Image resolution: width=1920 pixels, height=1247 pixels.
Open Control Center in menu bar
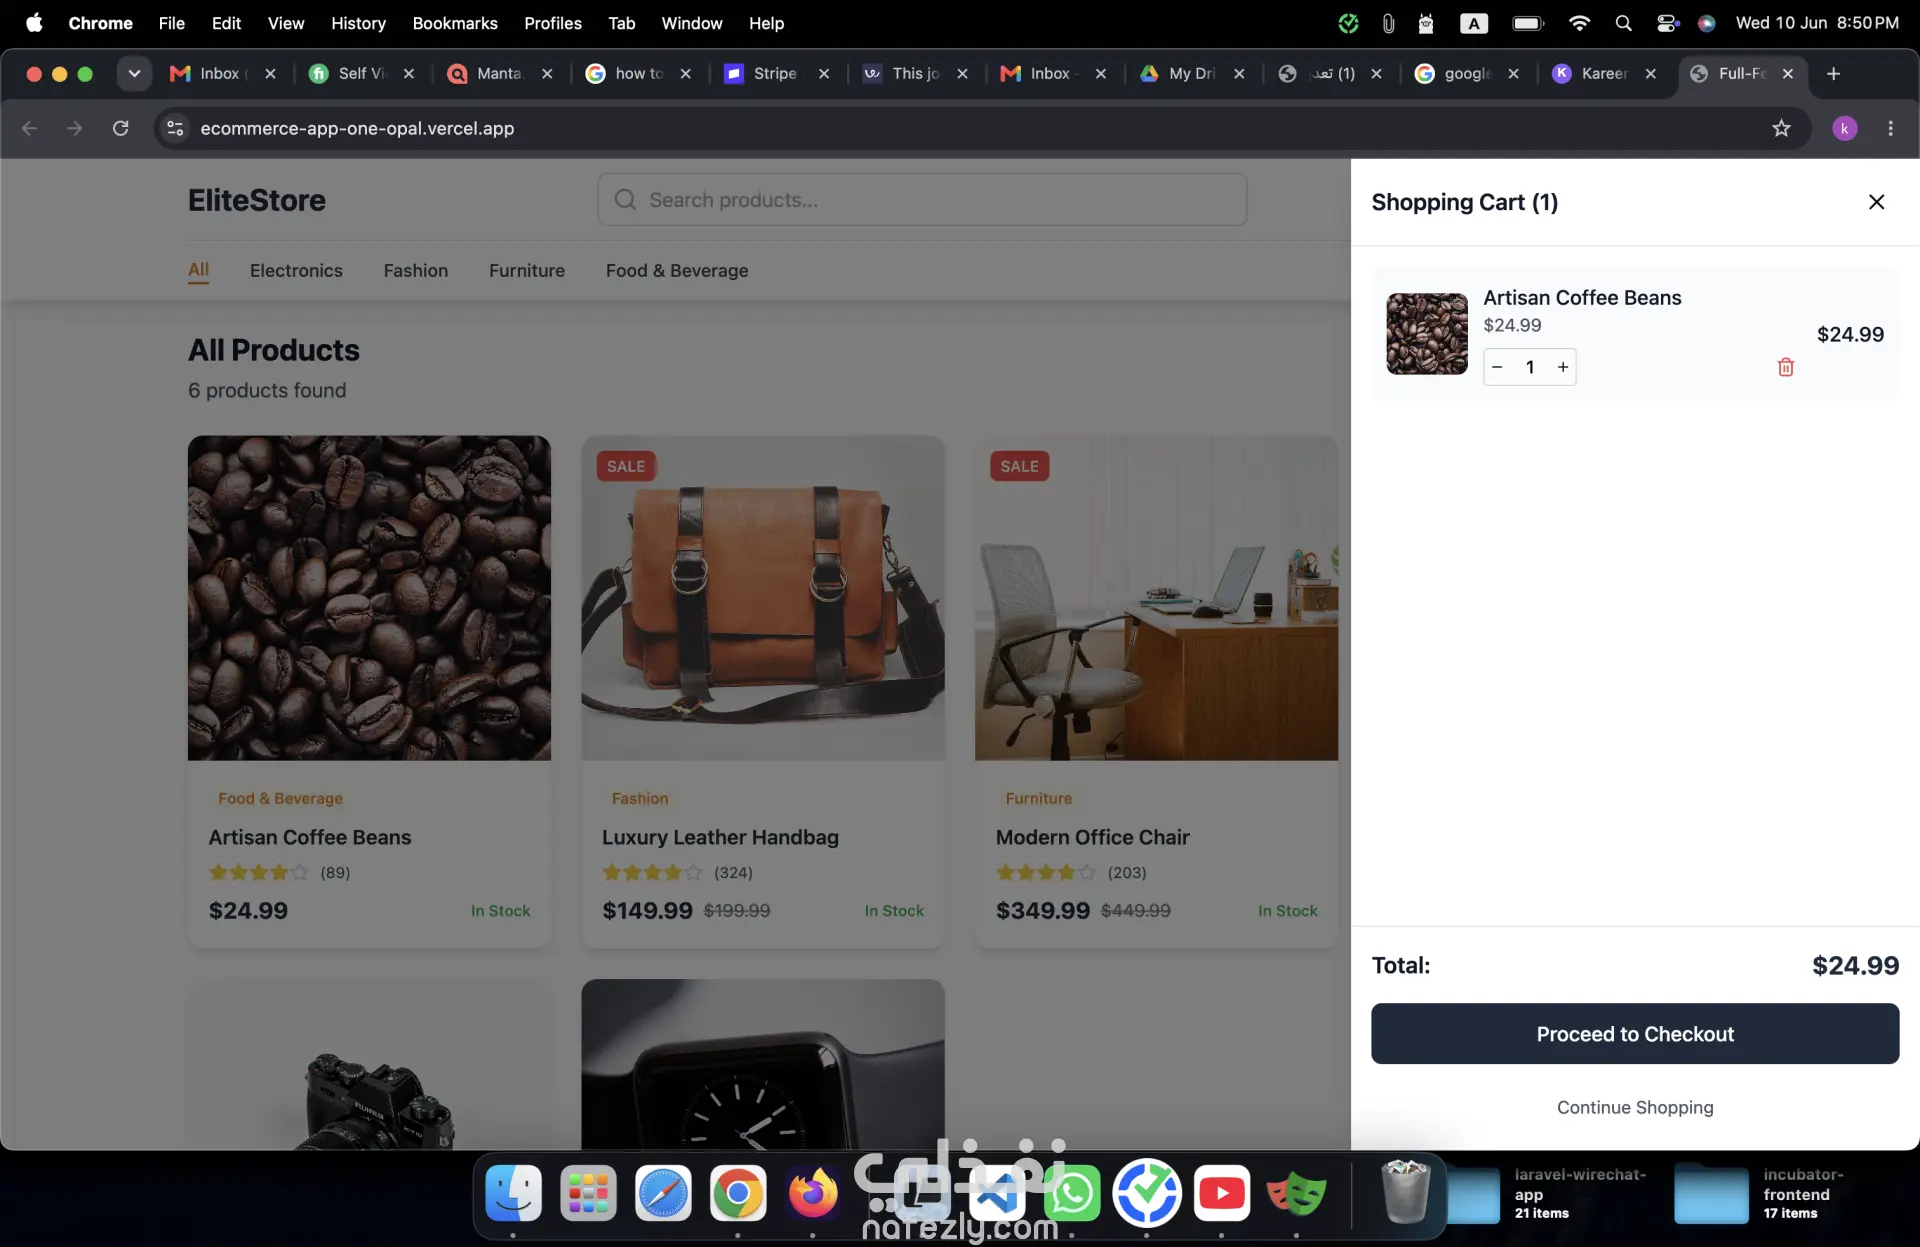tap(1667, 23)
